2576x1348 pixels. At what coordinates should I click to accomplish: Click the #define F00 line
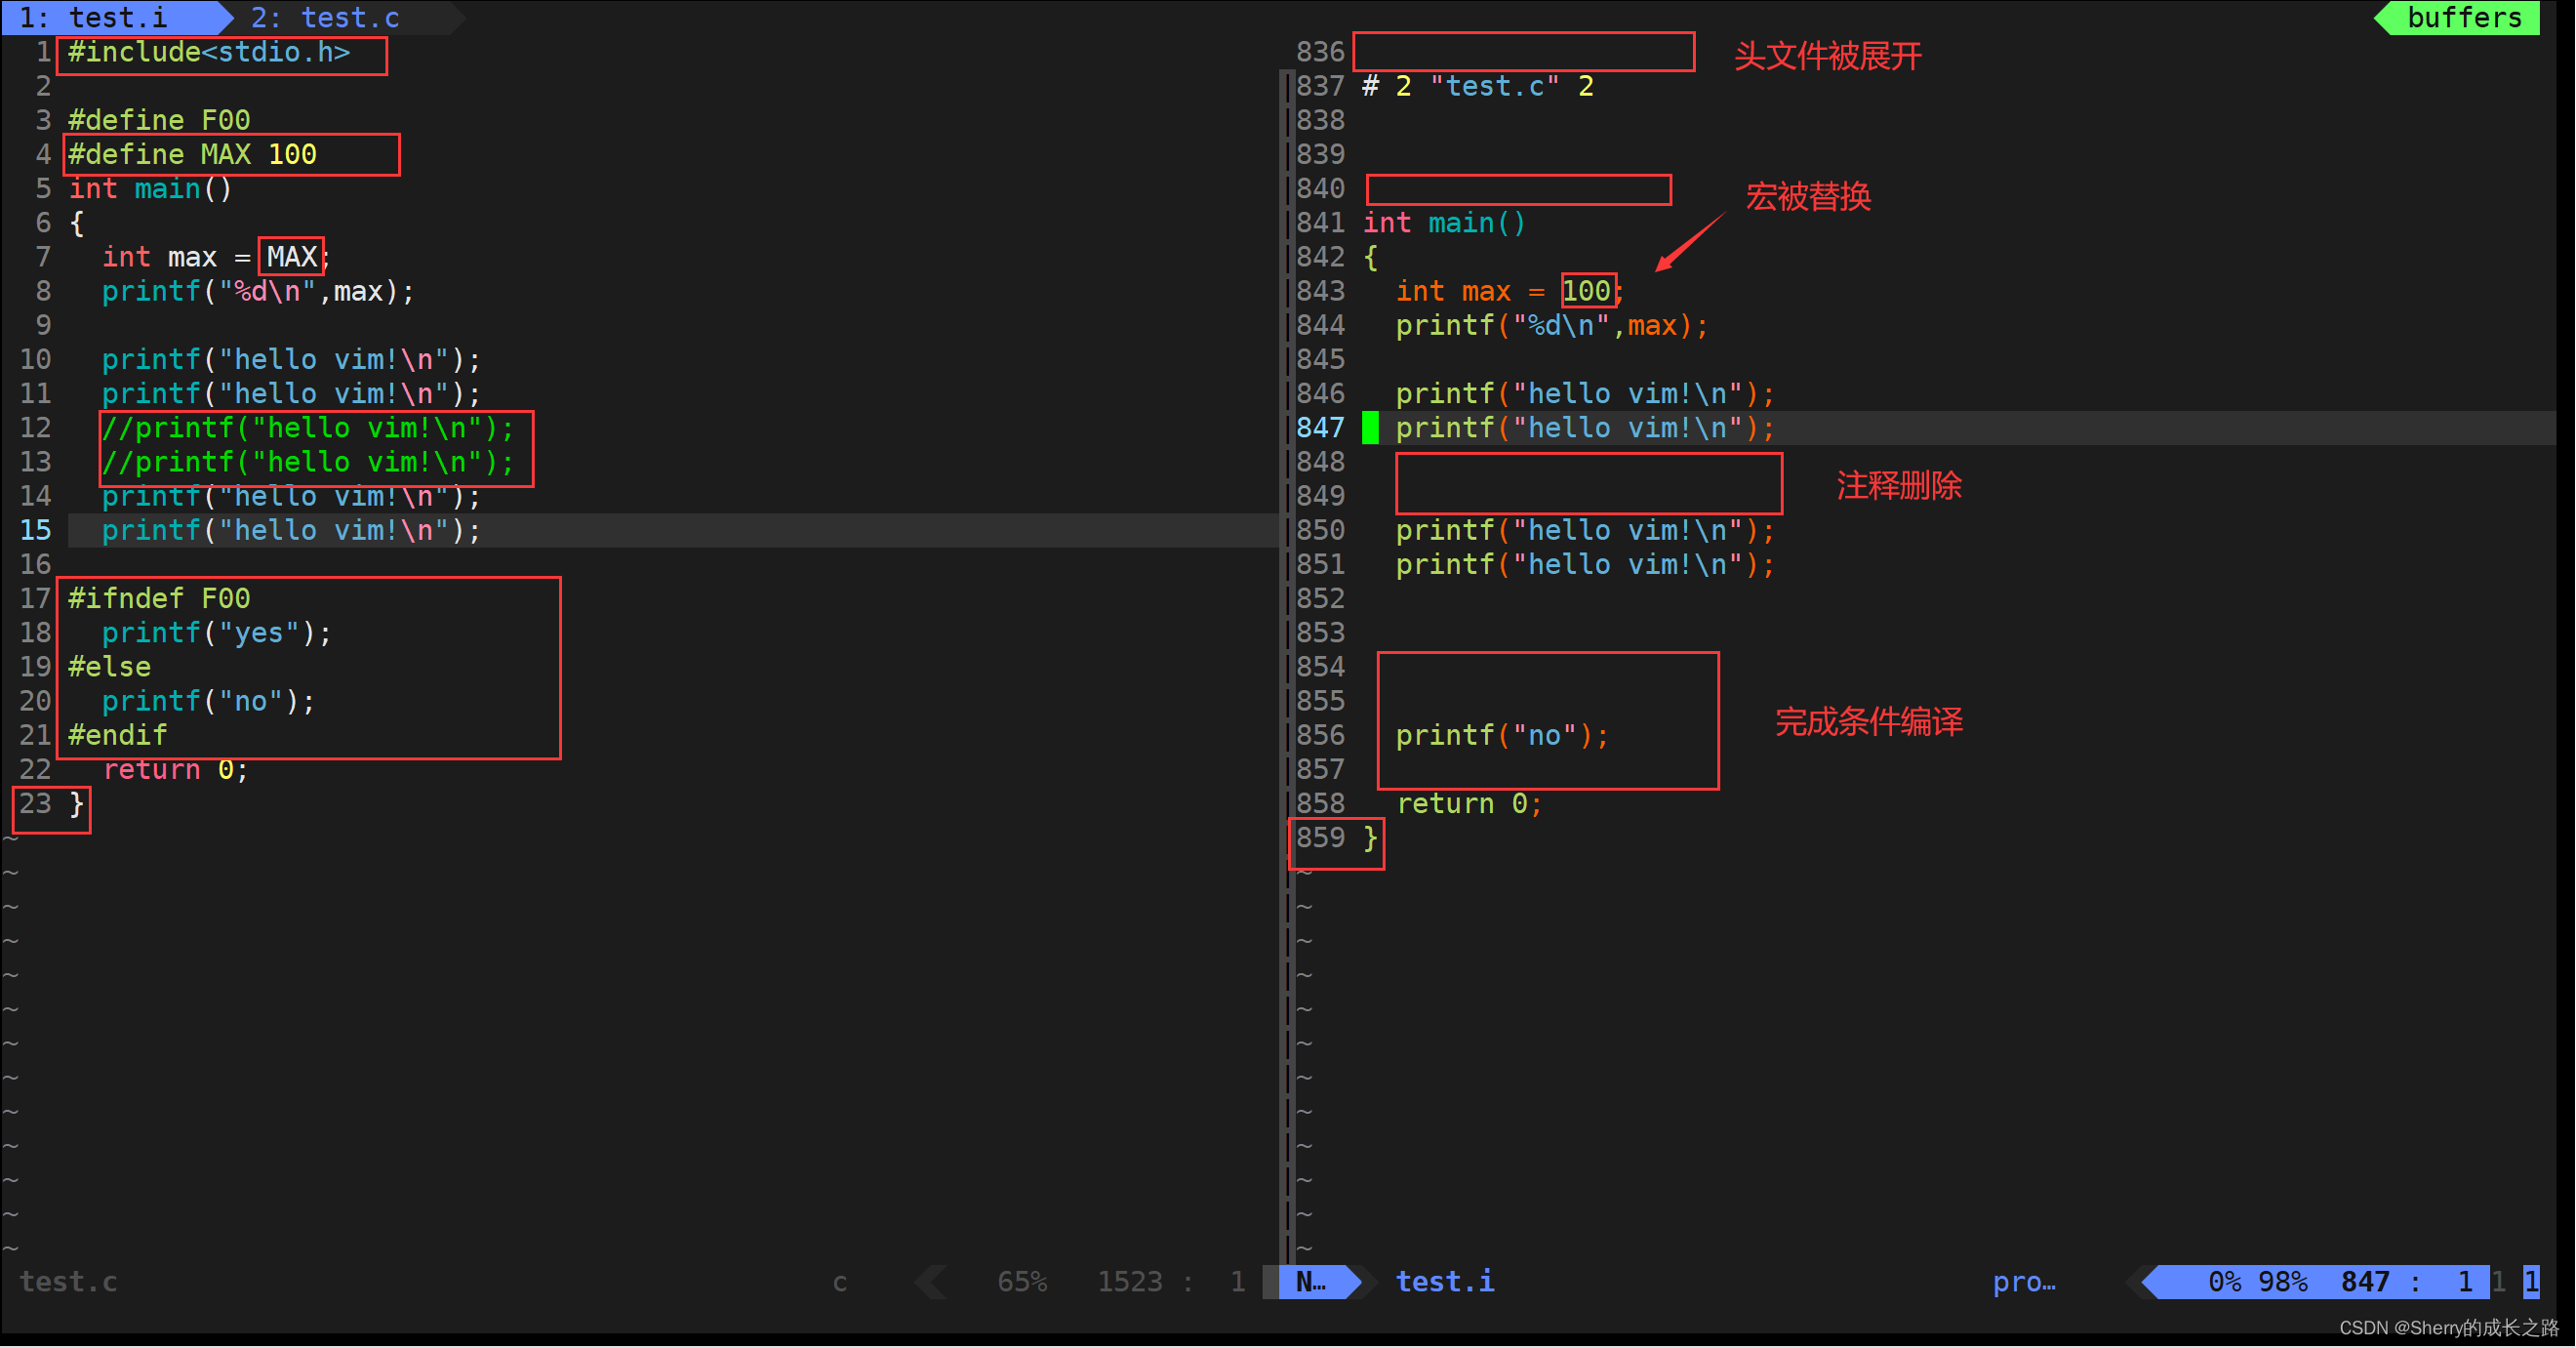[x=159, y=120]
